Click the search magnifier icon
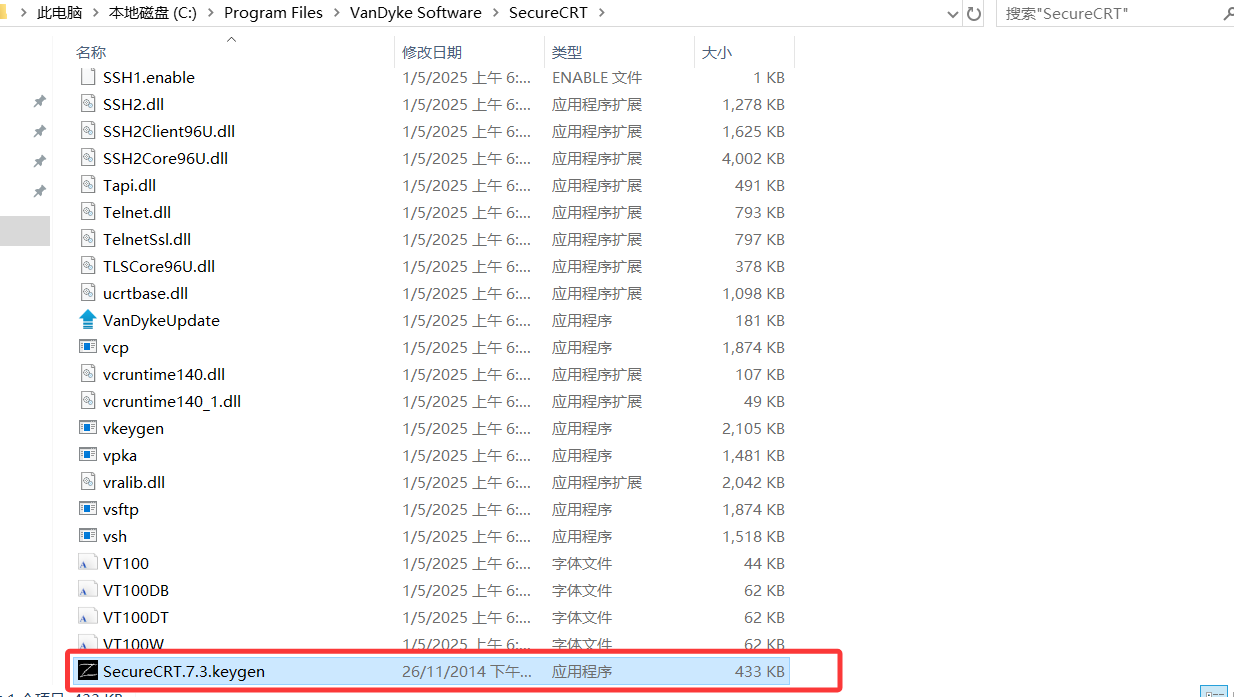This screenshot has height=697, width=1234. (1228, 14)
